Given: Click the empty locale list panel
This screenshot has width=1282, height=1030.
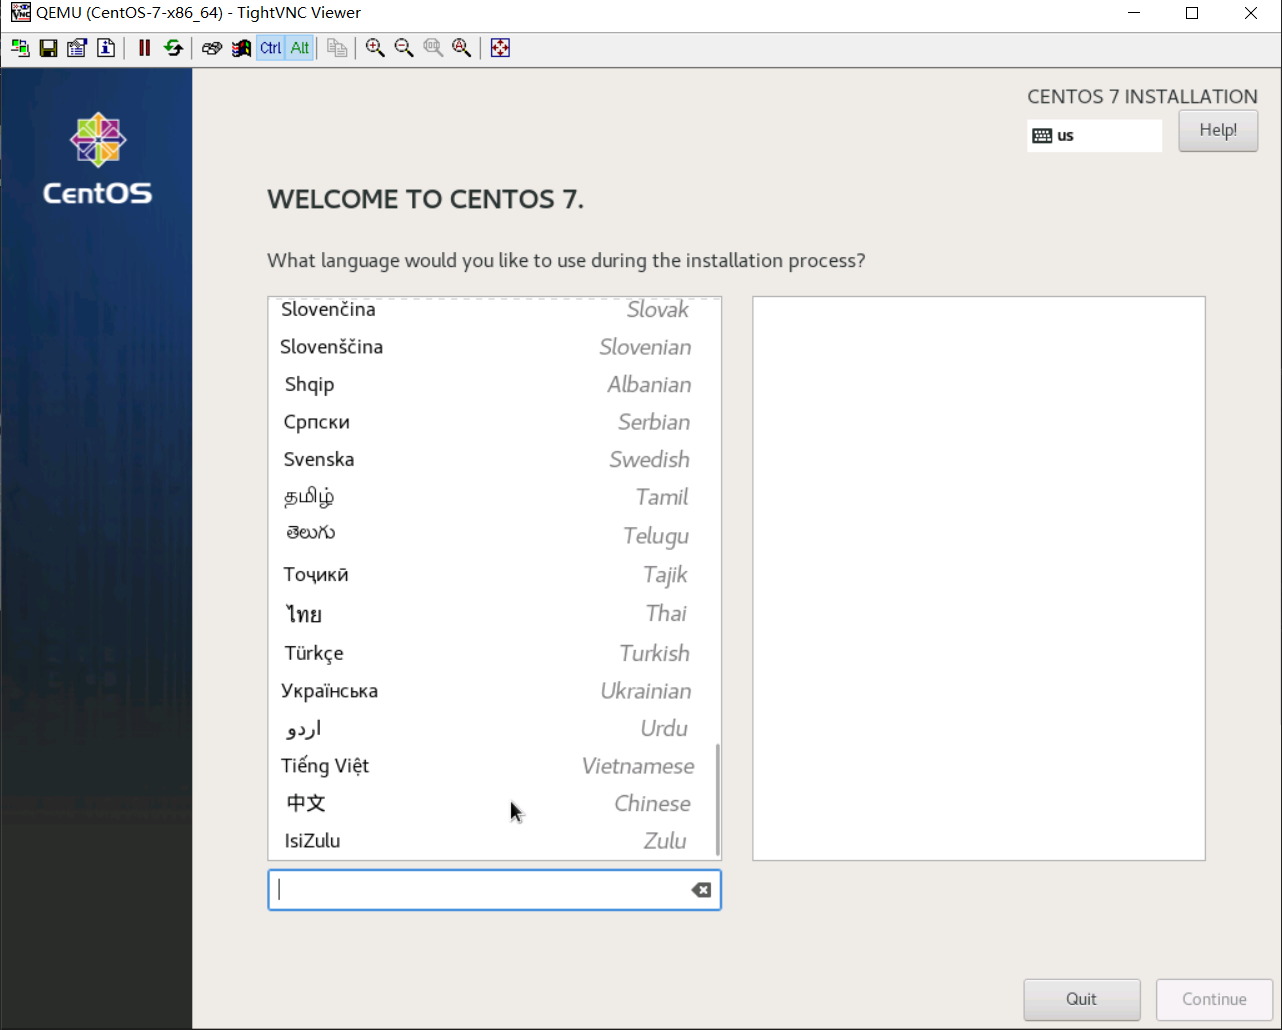Looking at the screenshot, I should [979, 578].
